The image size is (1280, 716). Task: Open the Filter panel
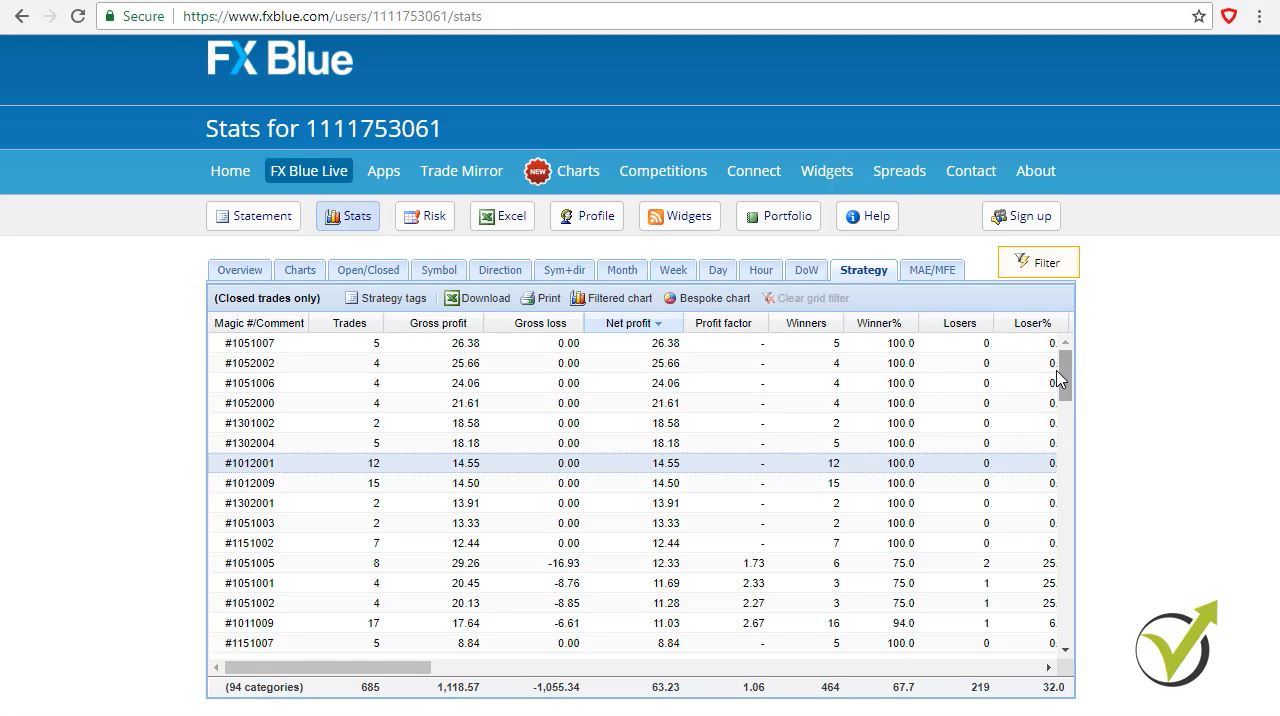[1038, 262]
